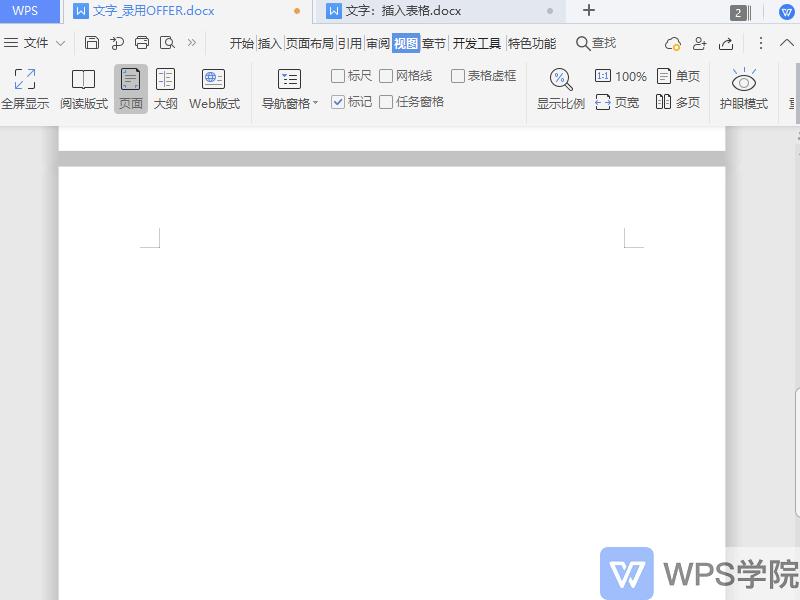
Task: Select the 页面 page view
Action: click(x=131, y=89)
